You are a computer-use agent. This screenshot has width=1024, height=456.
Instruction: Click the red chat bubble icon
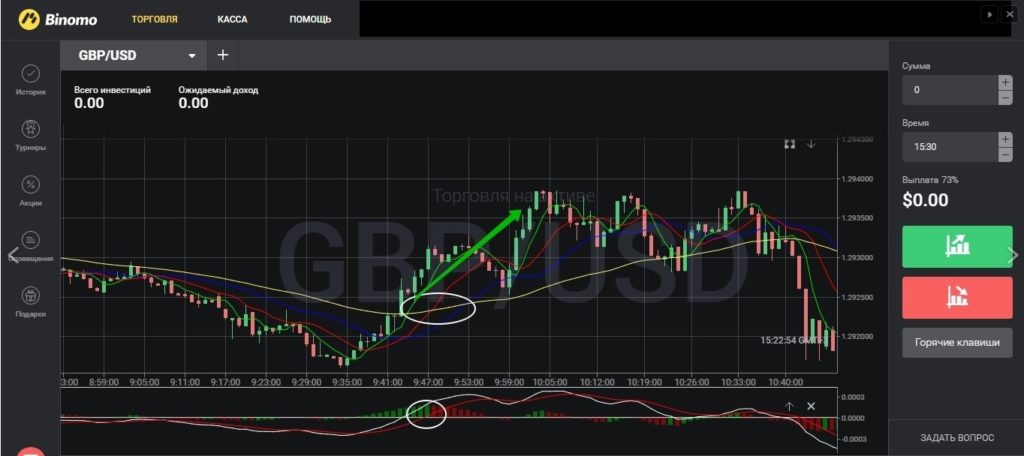click(x=31, y=451)
